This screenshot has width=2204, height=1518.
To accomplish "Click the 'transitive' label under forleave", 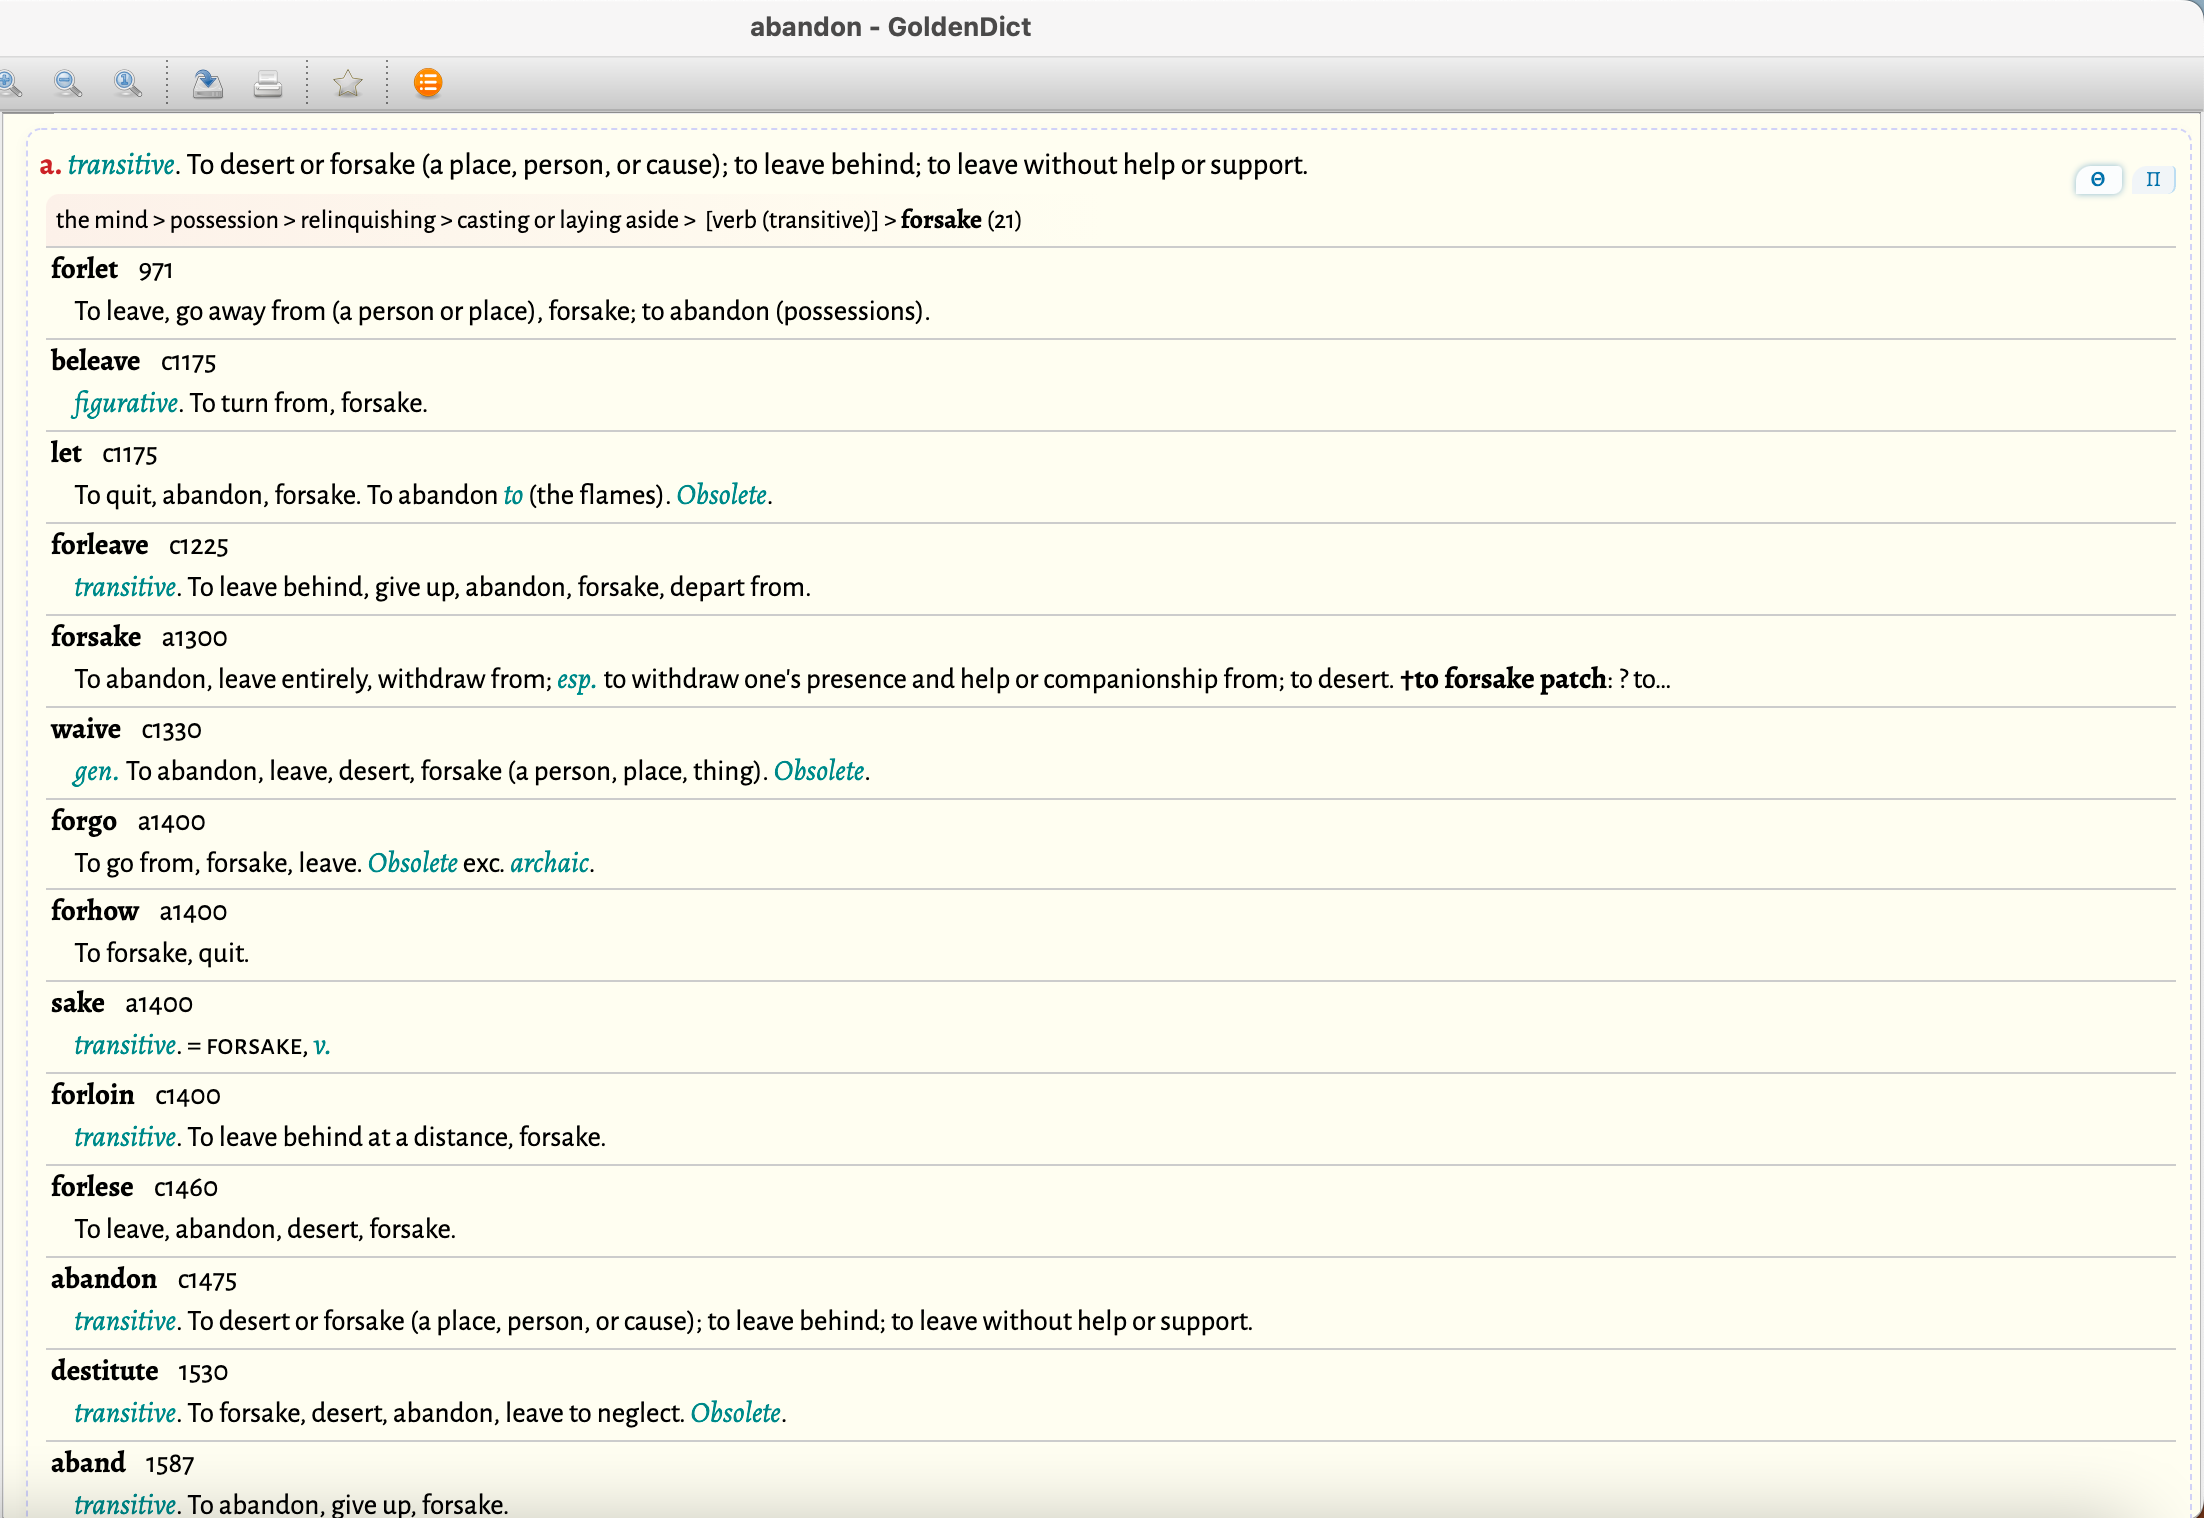I will coord(125,587).
